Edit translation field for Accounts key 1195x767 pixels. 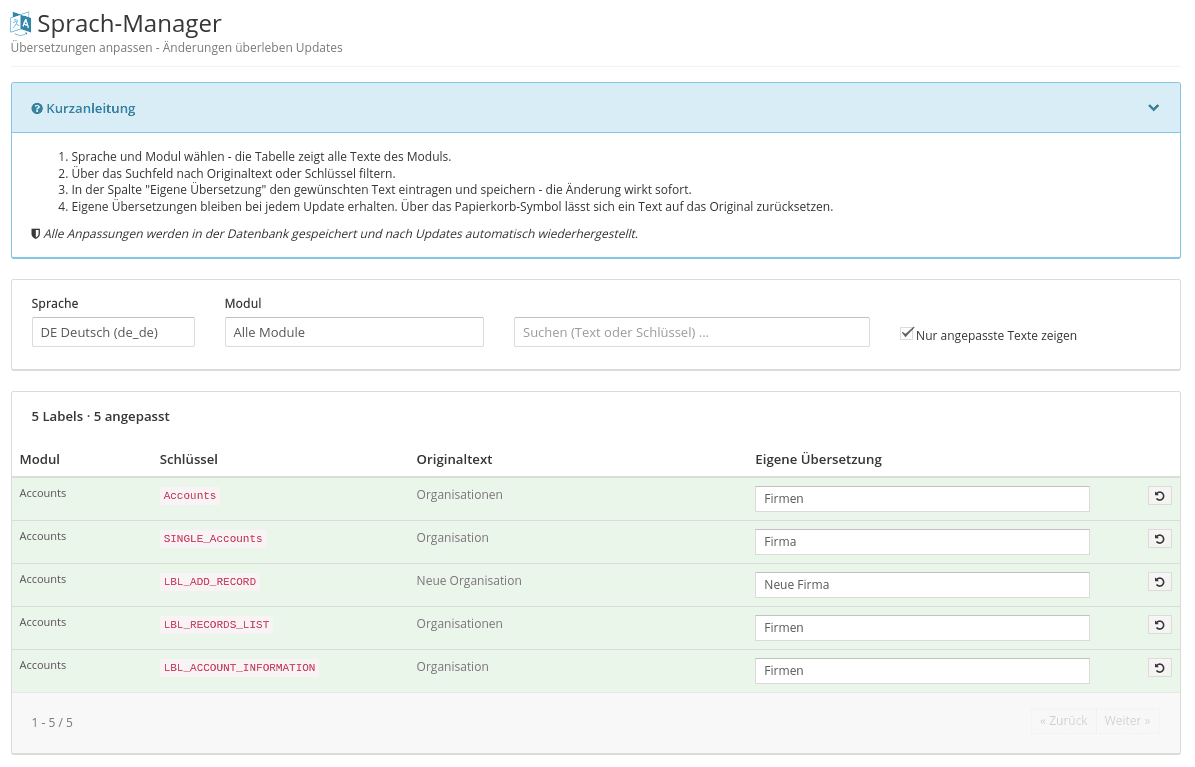pyautogui.click(x=922, y=499)
